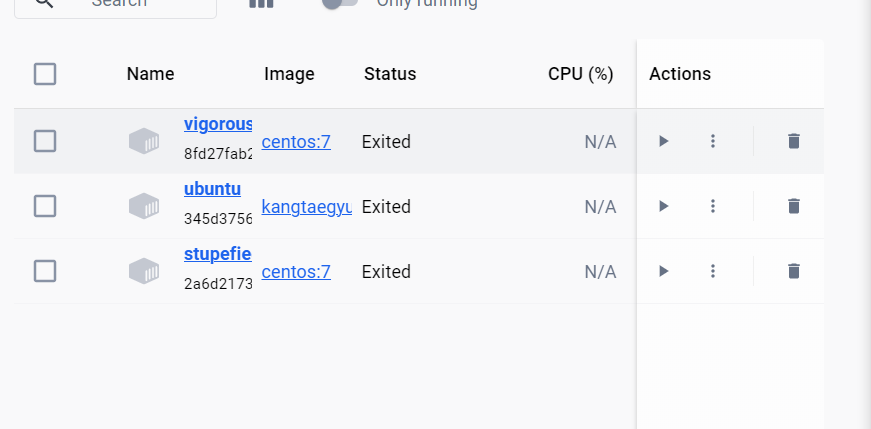Click the search magnifier icon
The width and height of the screenshot is (871, 429).
tap(44, 3)
